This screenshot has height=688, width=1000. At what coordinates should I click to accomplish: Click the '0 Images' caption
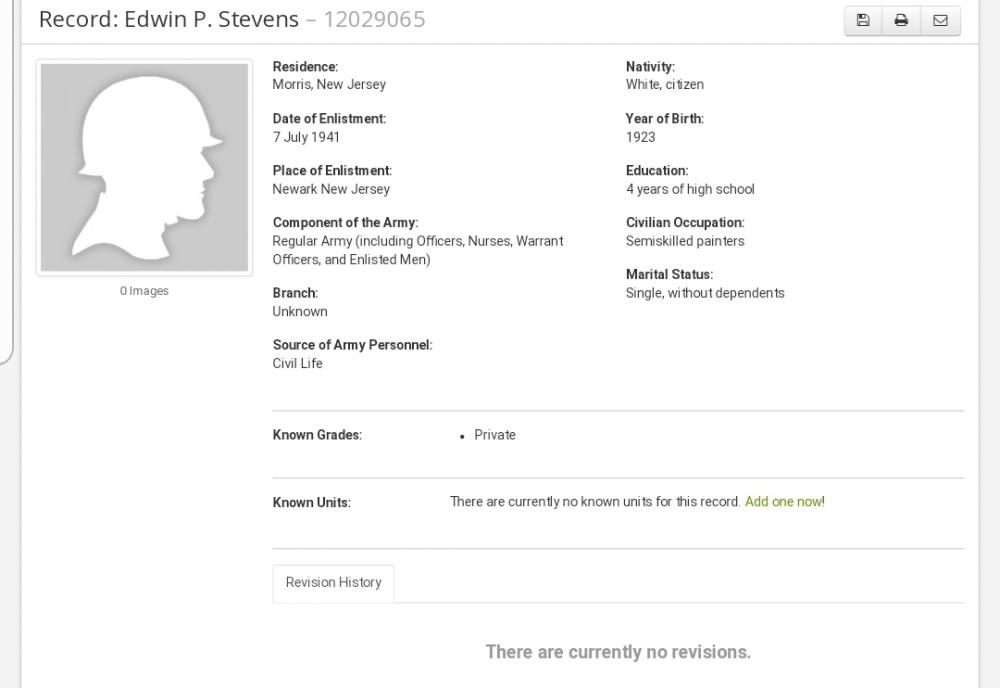[x=144, y=291]
